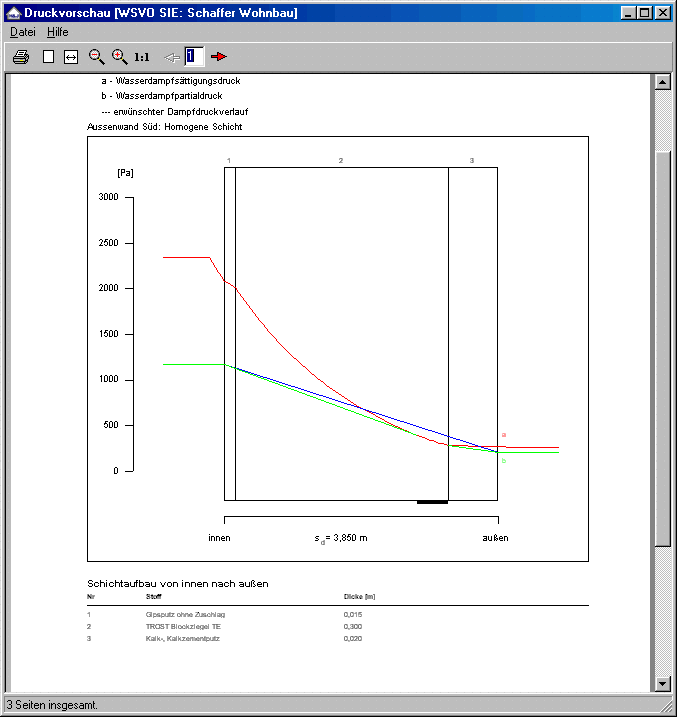
Task: Show whole page view
Action: click(x=48, y=57)
